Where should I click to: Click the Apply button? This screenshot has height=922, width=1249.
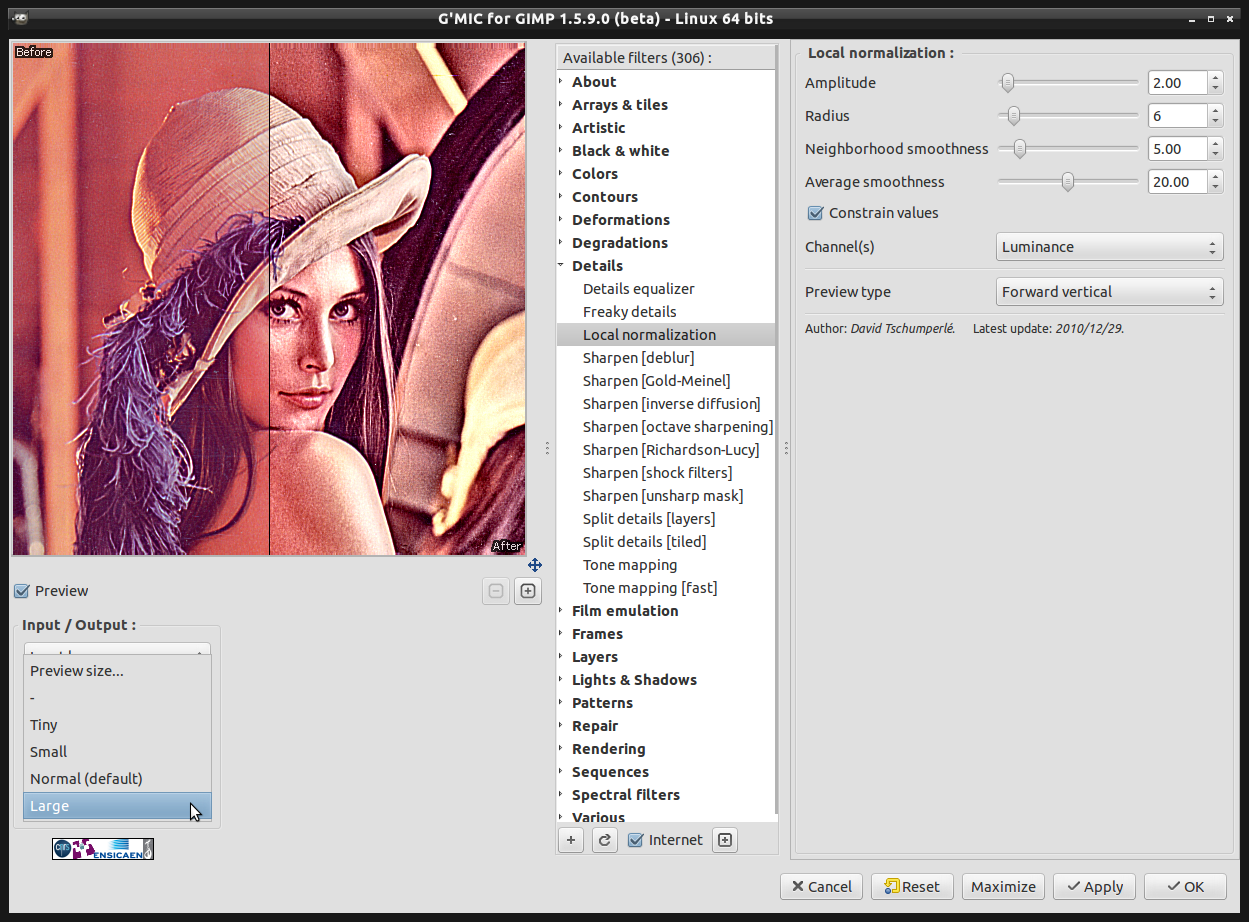coord(1095,887)
